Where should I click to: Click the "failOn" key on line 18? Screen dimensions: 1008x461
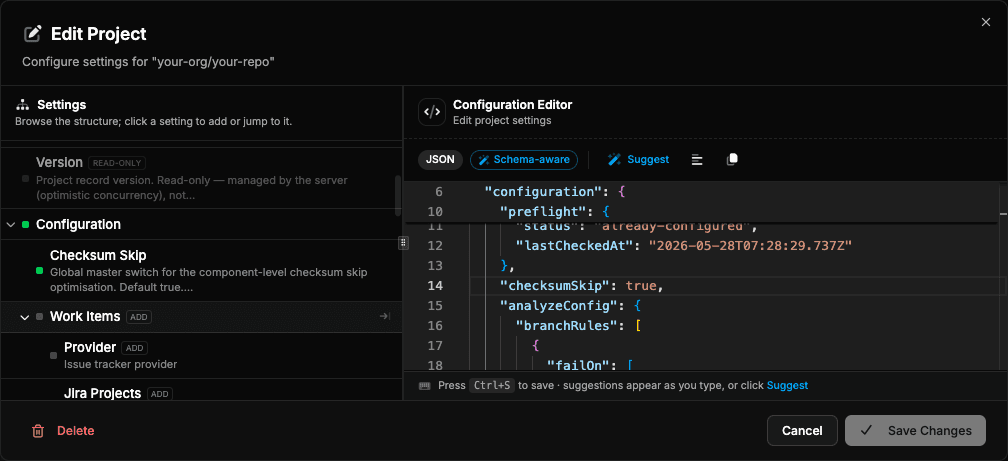578,365
